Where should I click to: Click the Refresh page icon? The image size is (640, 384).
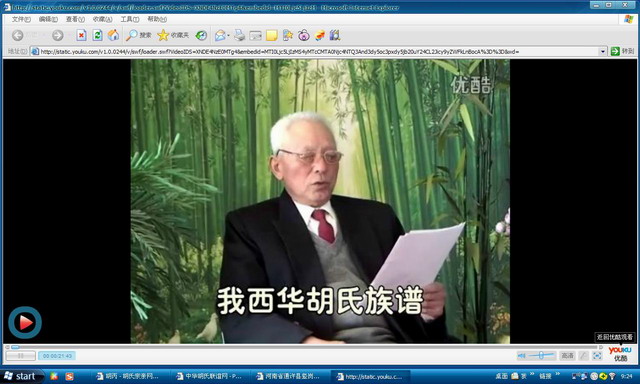click(x=97, y=36)
